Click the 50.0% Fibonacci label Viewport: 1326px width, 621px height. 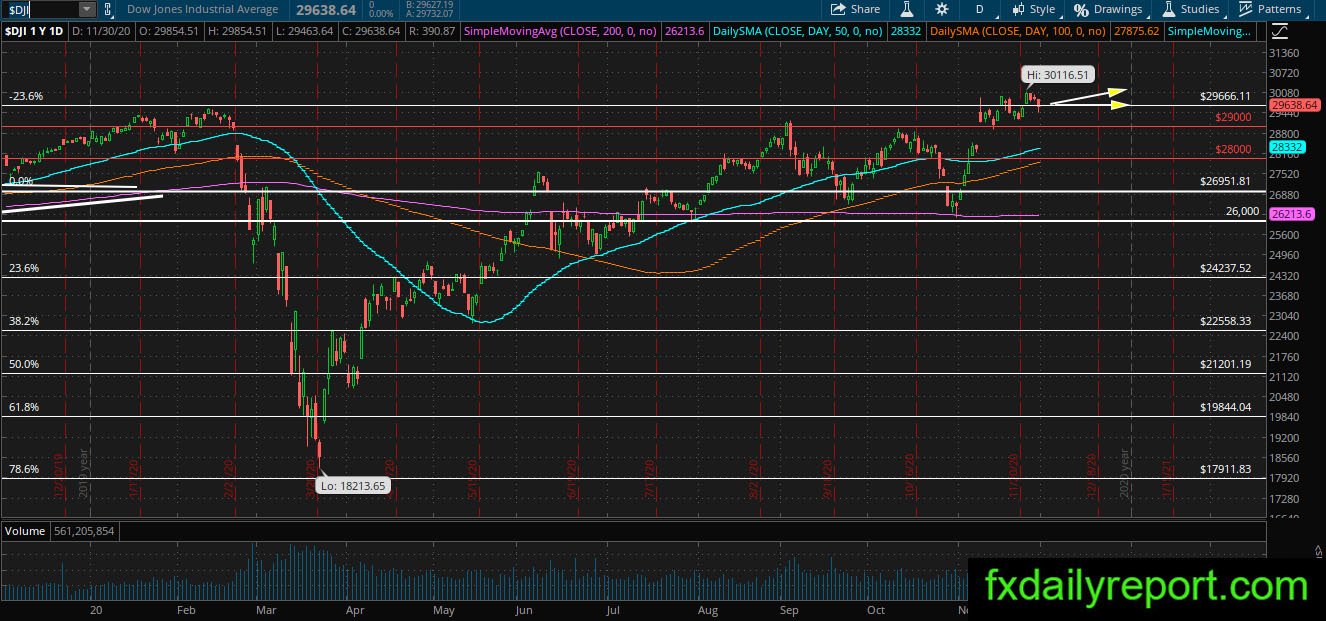[x=24, y=364]
